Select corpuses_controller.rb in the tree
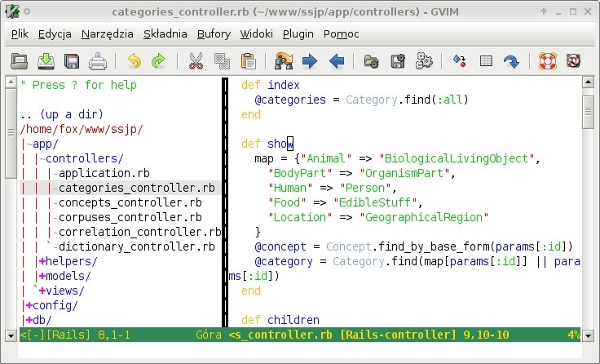Screen dimensions: 600x364 pos(130,217)
